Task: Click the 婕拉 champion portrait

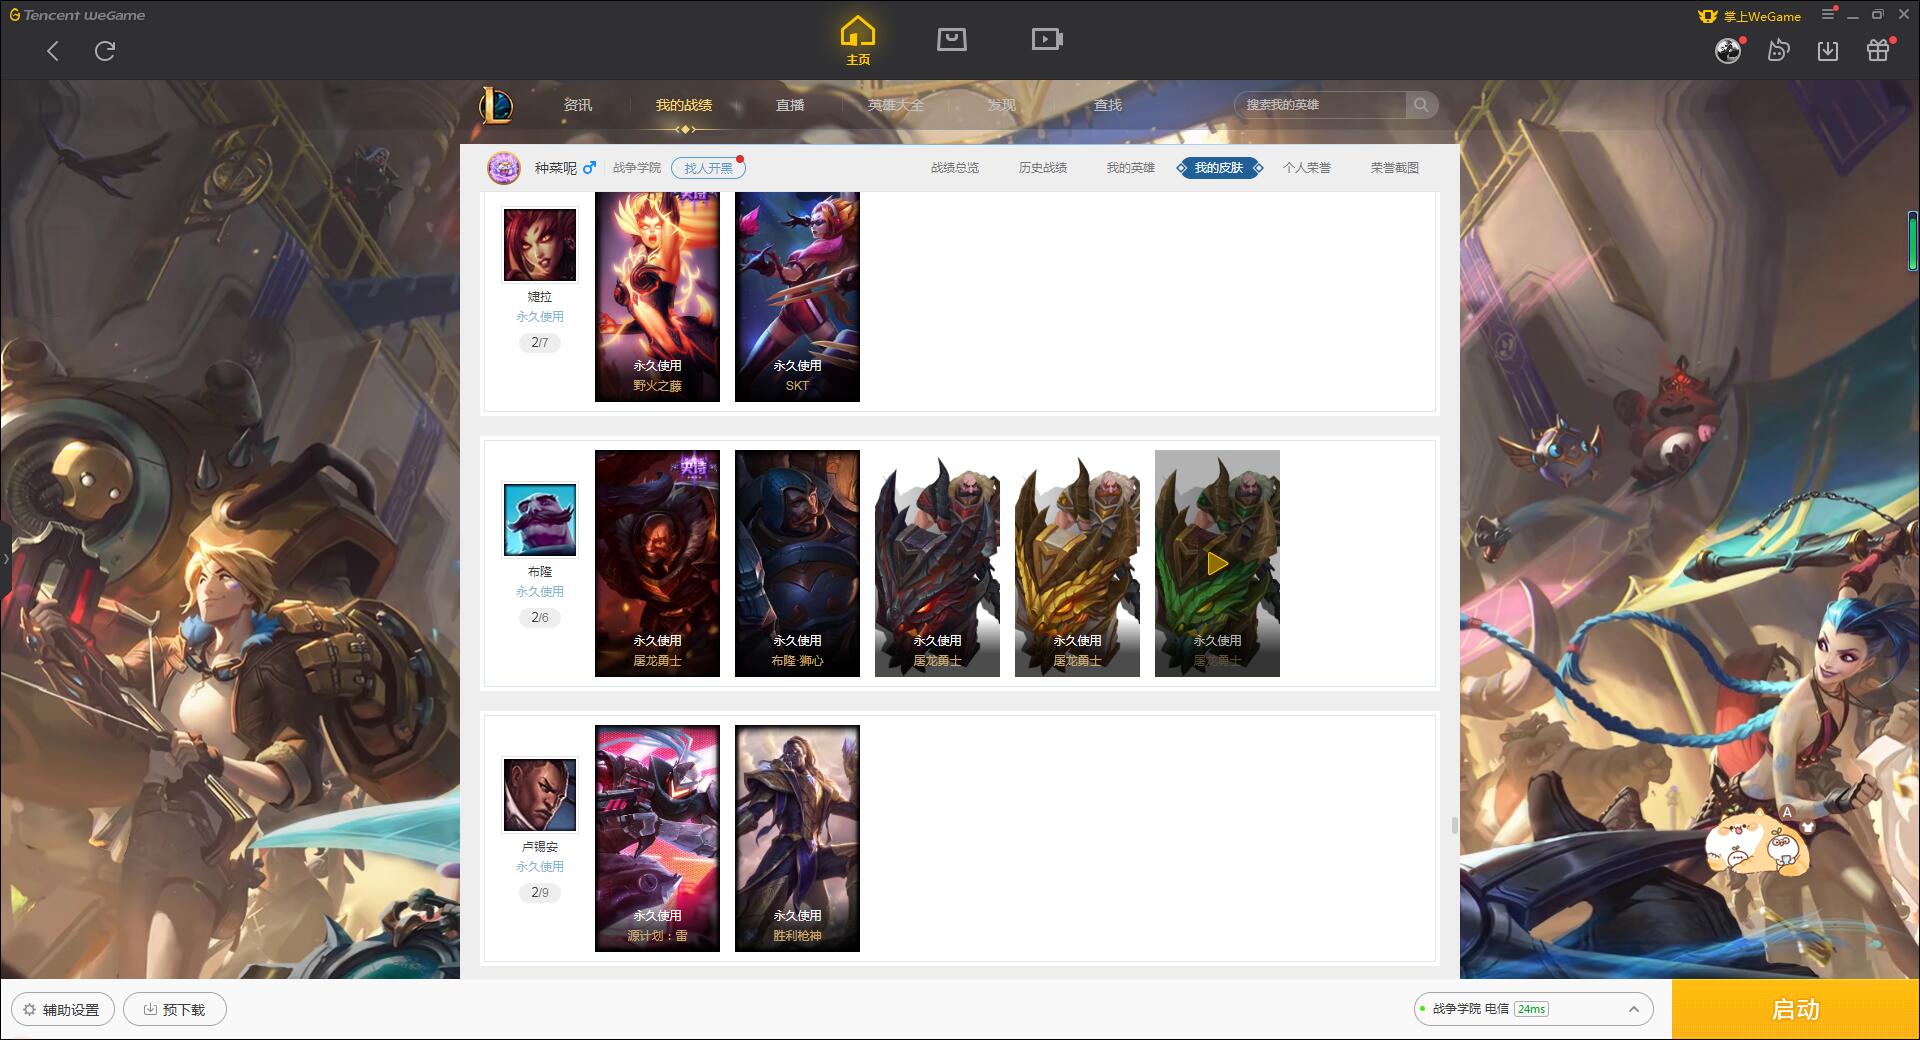Action: [540, 245]
